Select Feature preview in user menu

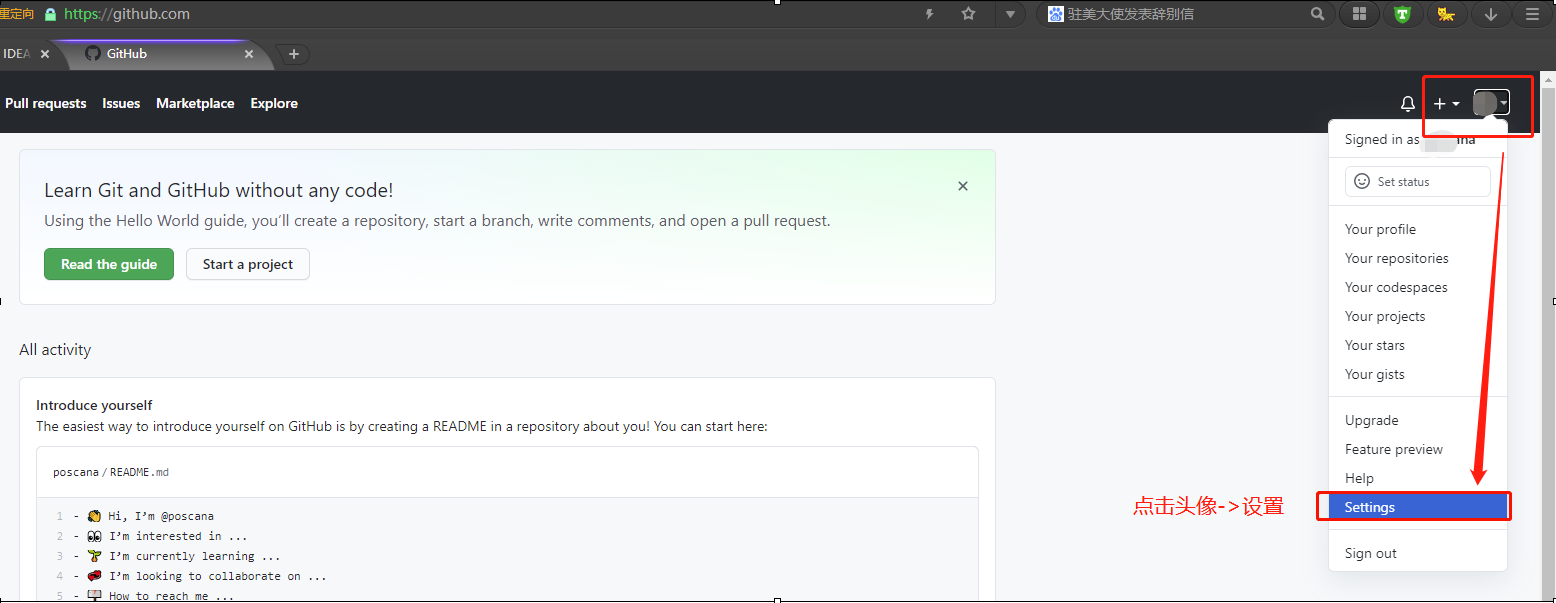1418,449
